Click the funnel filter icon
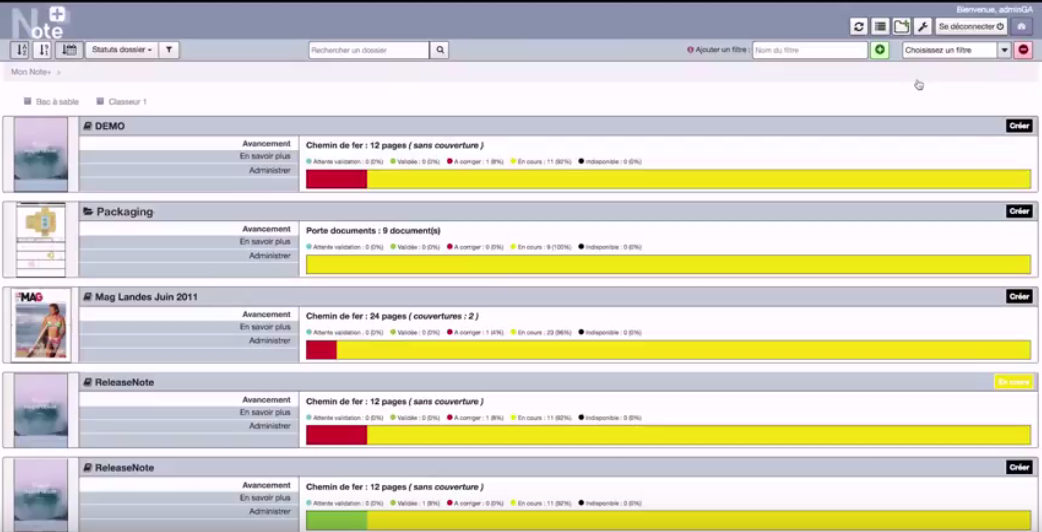The height and width of the screenshot is (532, 1042). 169,50
